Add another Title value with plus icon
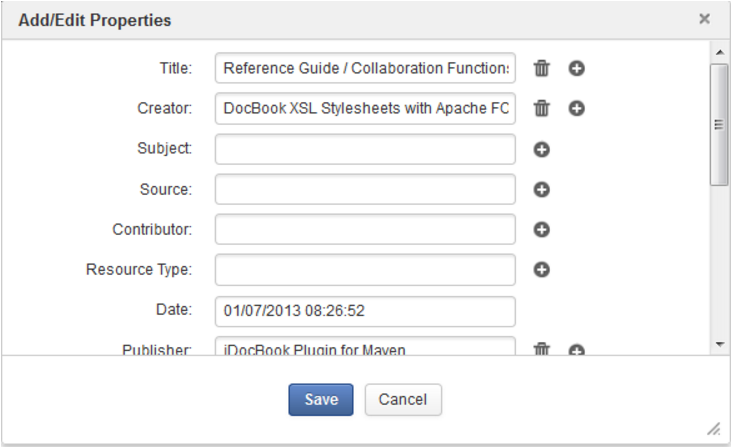Screen dimensions: 731x447 point(577,68)
